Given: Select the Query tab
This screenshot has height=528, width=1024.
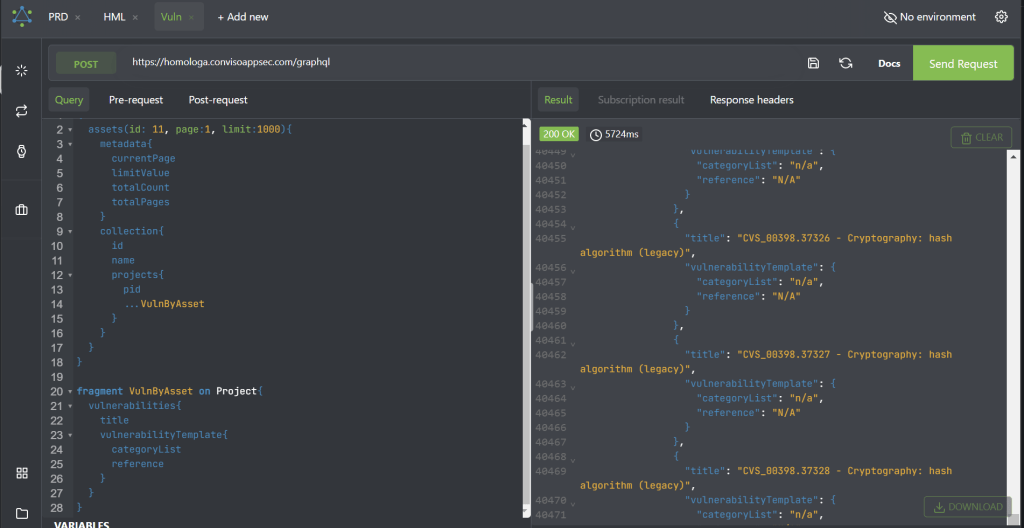Looking at the screenshot, I should pyautogui.click(x=69, y=100).
